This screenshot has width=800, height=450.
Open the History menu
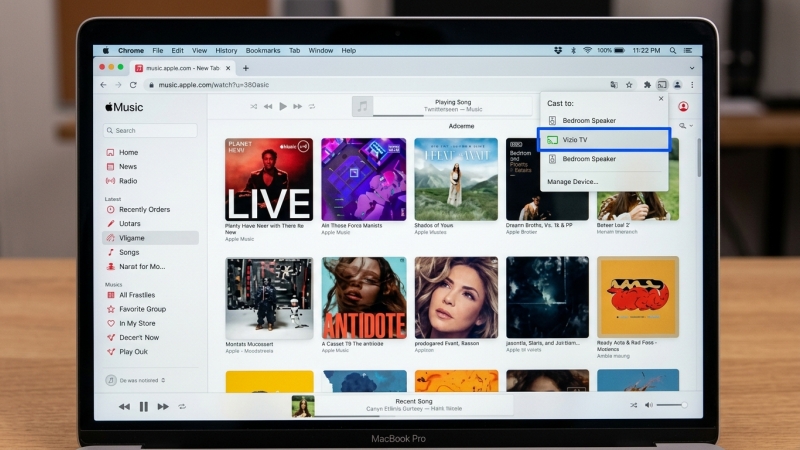coord(226,51)
